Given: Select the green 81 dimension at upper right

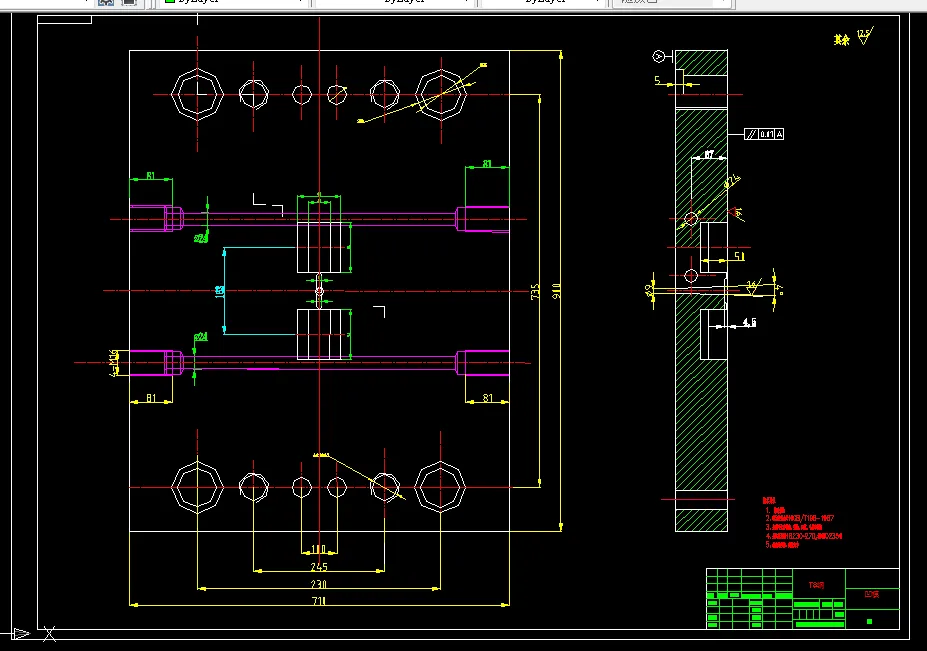Looking at the screenshot, I should 487,163.
